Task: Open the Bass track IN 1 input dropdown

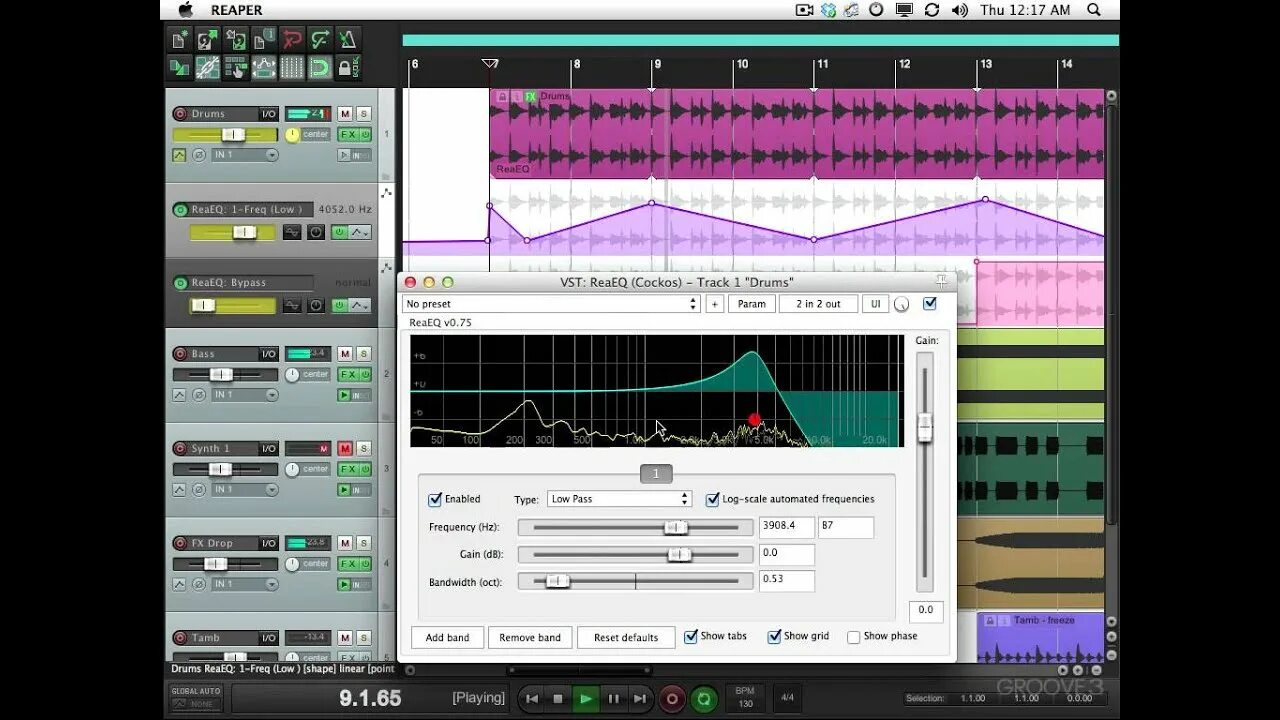Action: pyautogui.click(x=245, y=395)
